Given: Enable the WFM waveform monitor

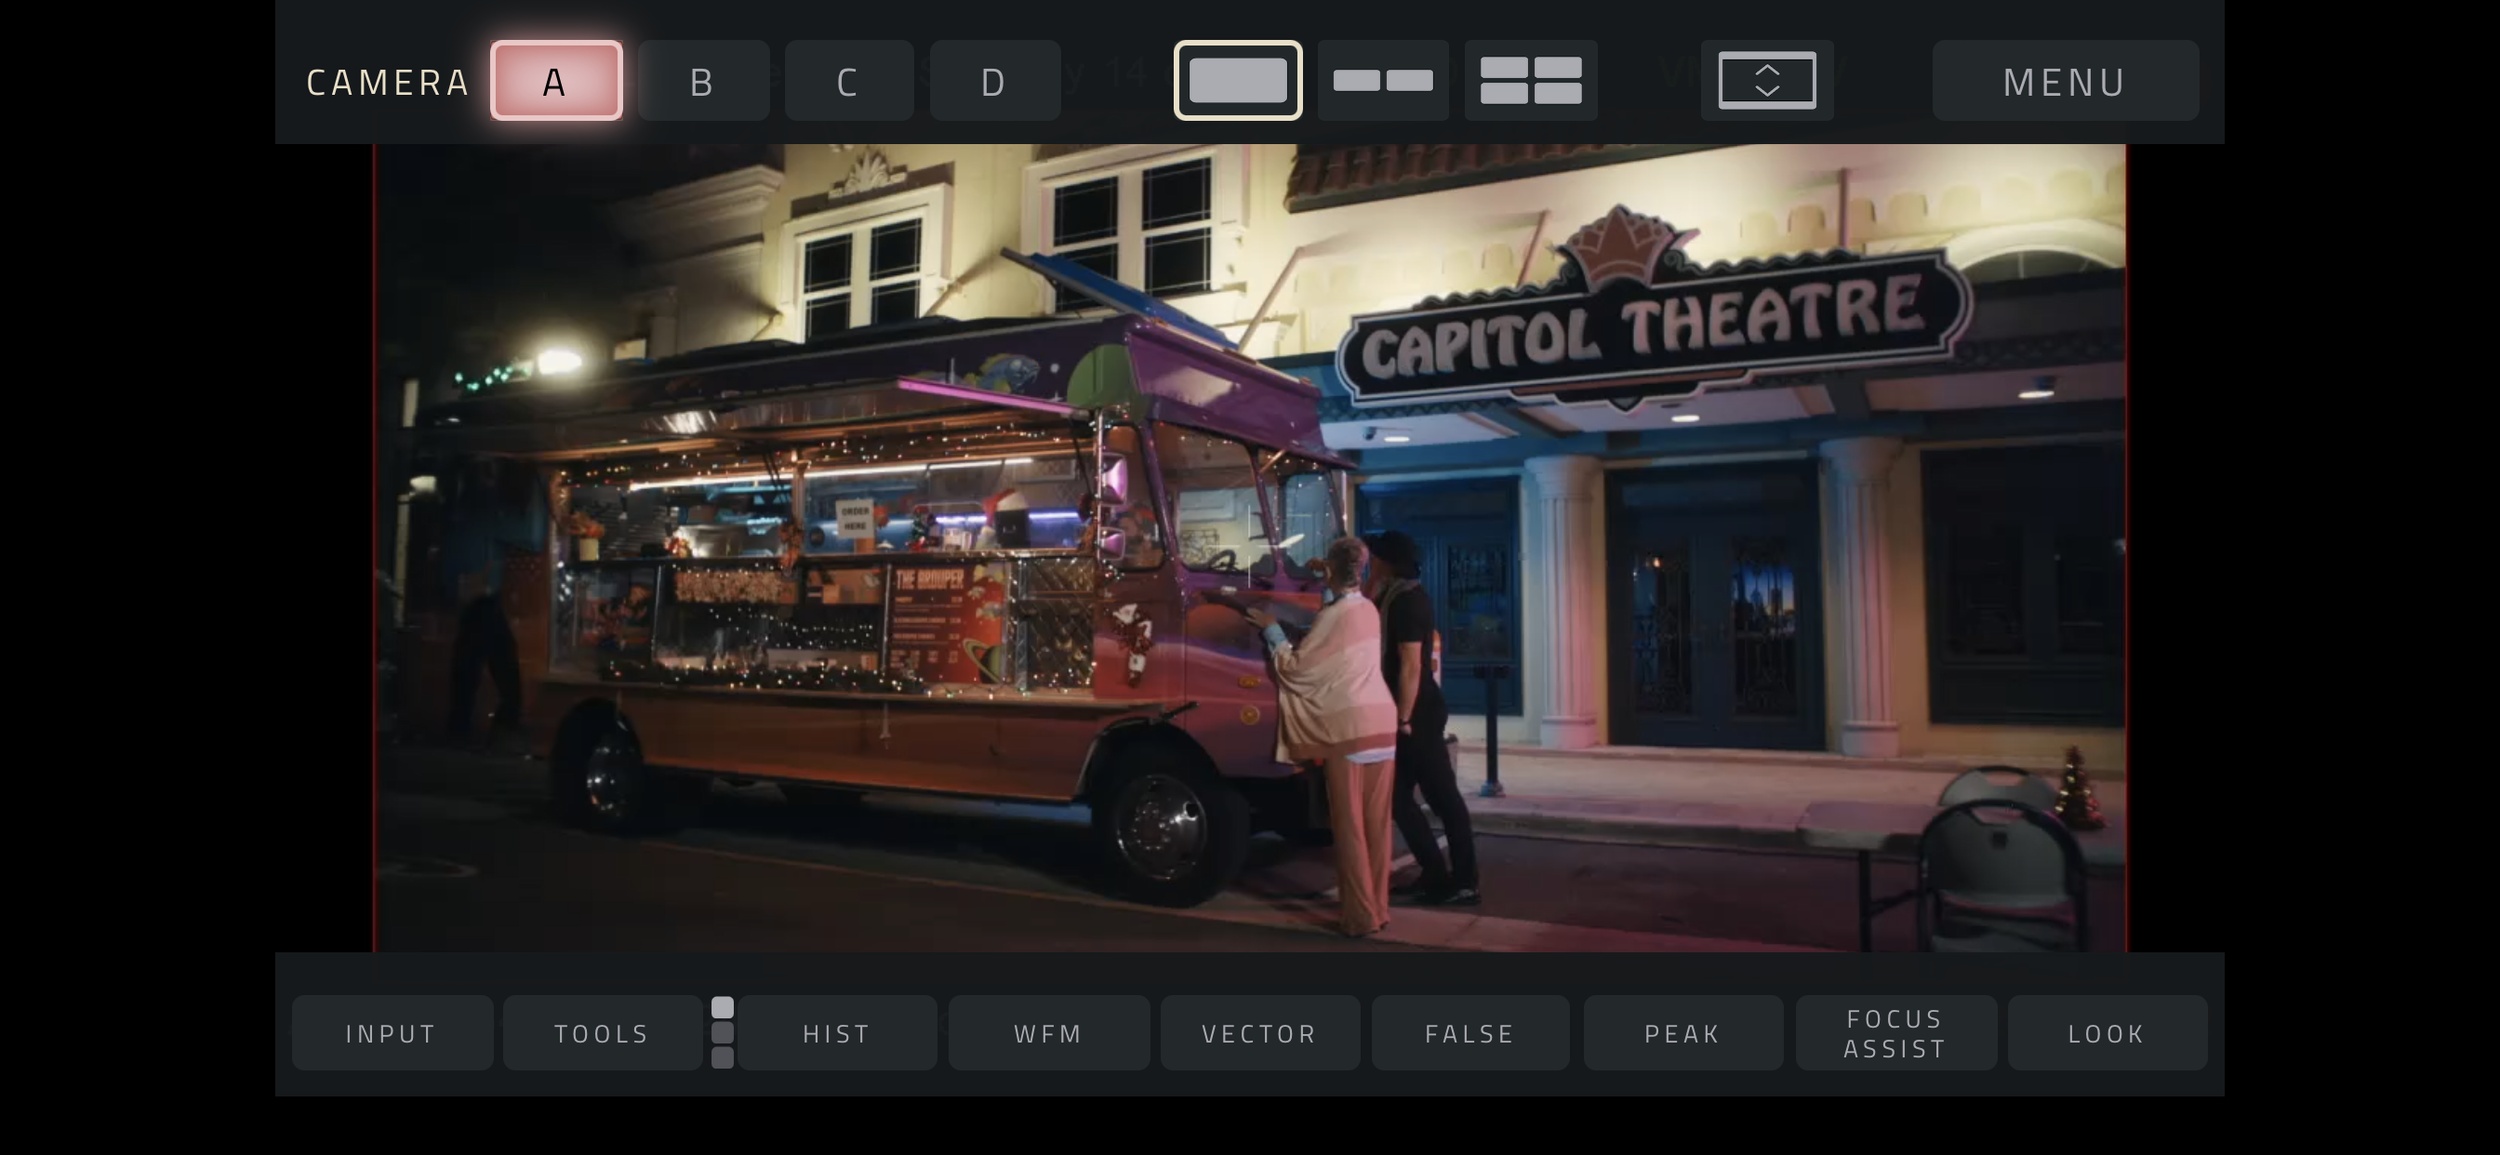Looking at the screenshot, I should 1048,1033.
